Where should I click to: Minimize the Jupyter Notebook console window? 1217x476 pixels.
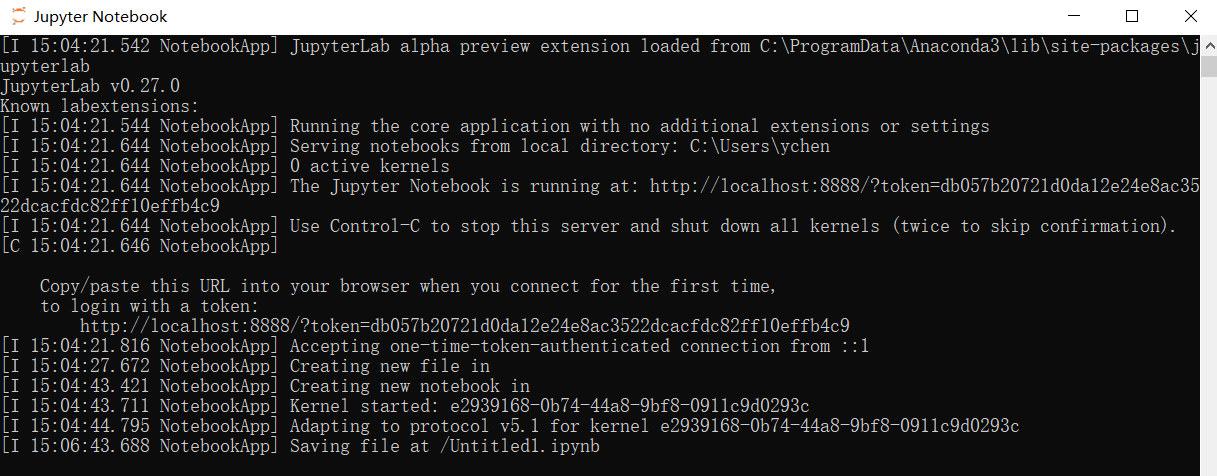pyautogui.click(x=1074, y=16)
